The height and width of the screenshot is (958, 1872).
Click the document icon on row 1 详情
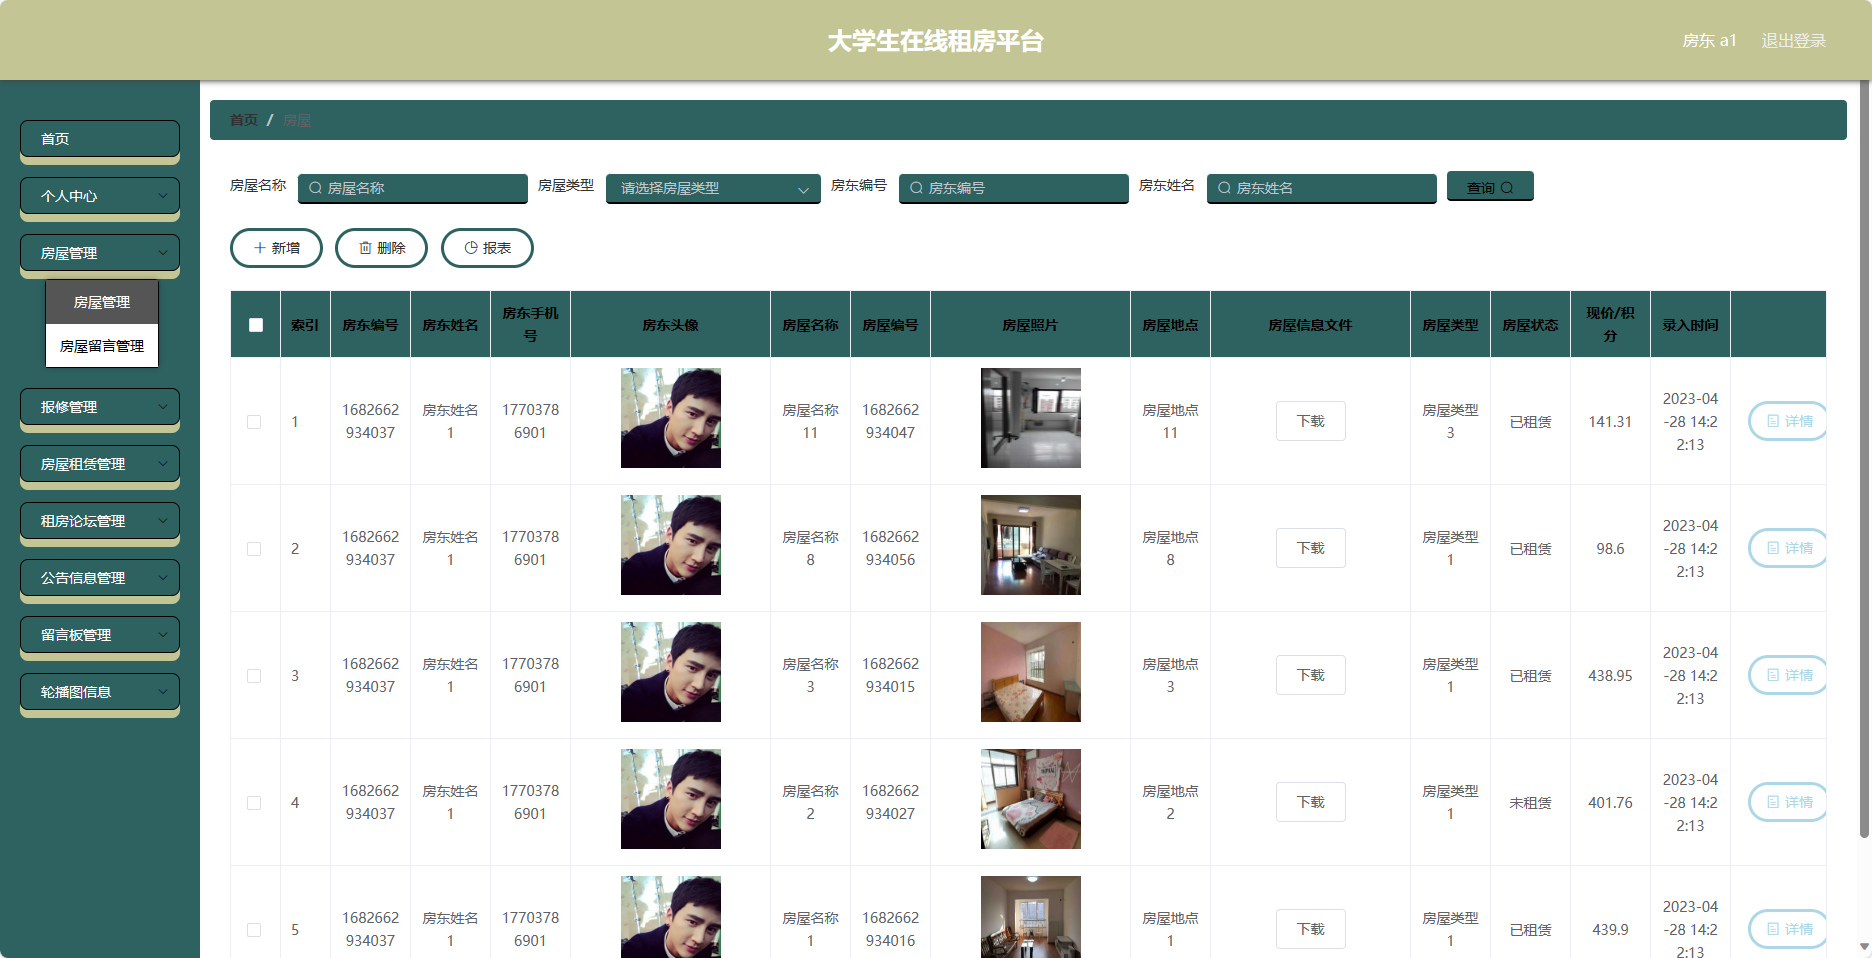[1773, 421]
